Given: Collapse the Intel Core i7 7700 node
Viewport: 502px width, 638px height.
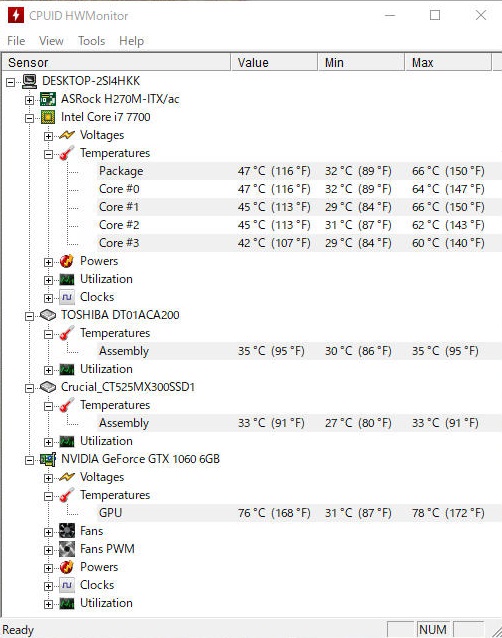Looking at the screenshot, I should [29, 118].
